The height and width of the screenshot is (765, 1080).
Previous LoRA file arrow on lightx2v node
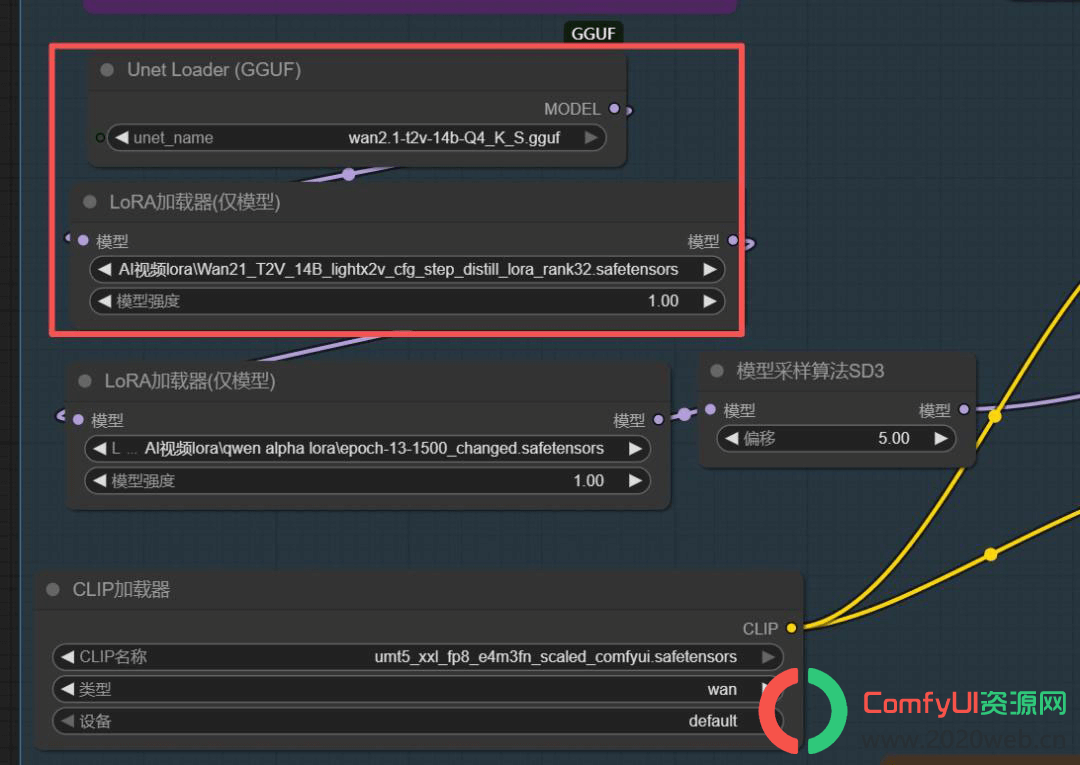[x=104, y=269]
